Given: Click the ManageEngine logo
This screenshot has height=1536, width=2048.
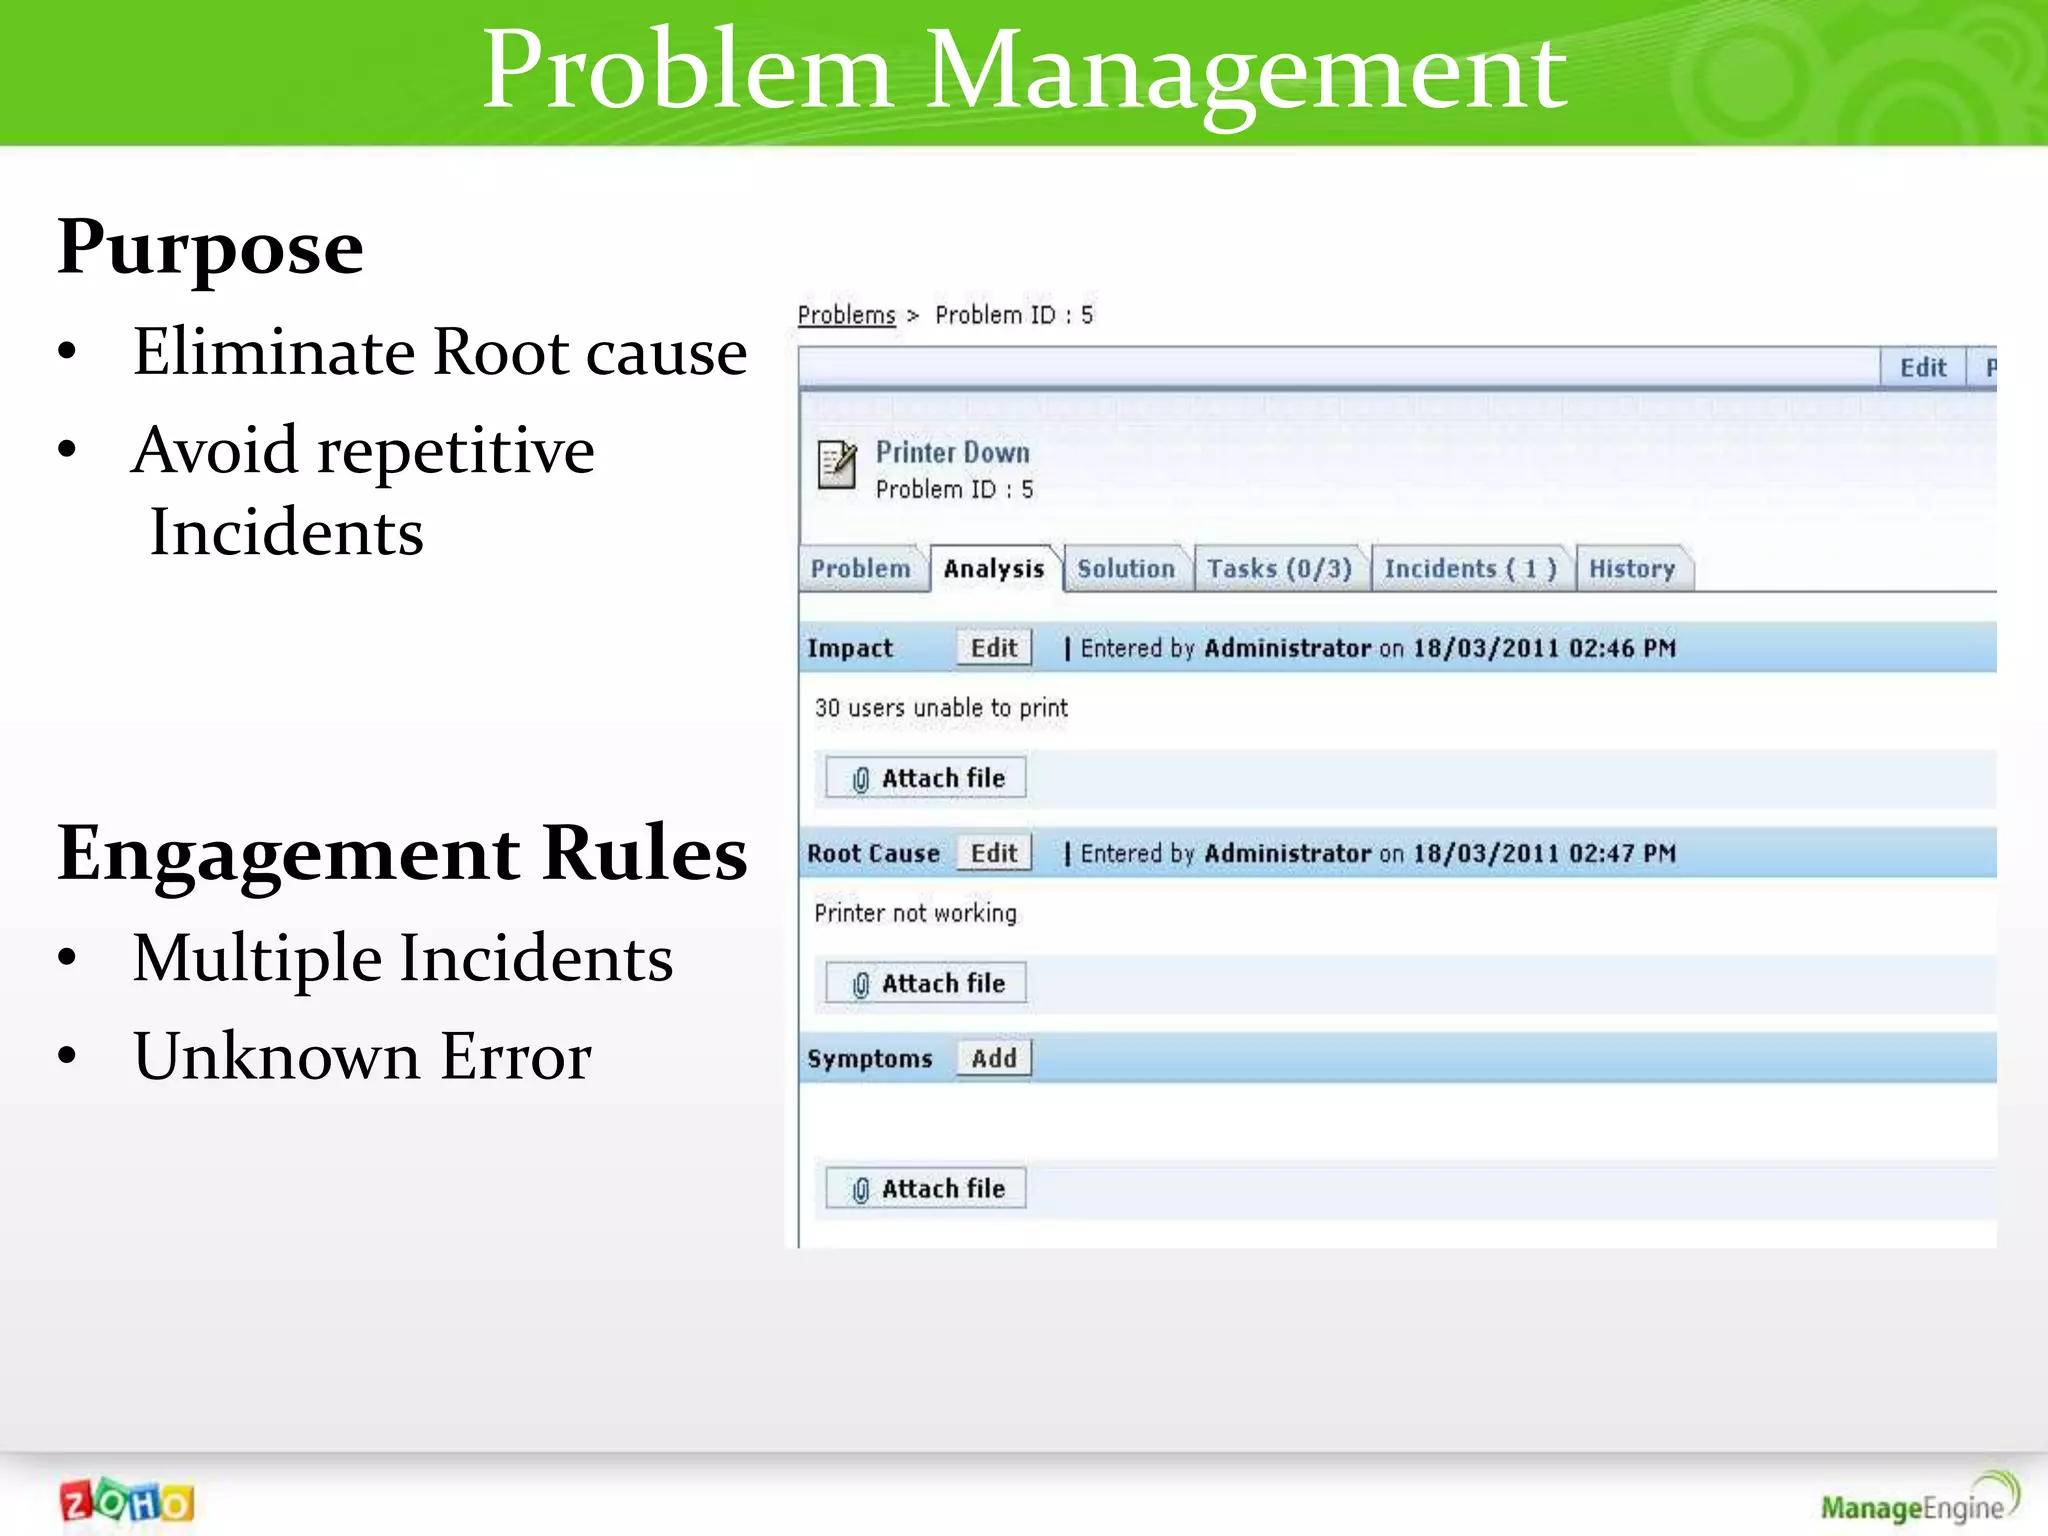Looking at the screenshot, I should [1920, 1500].
